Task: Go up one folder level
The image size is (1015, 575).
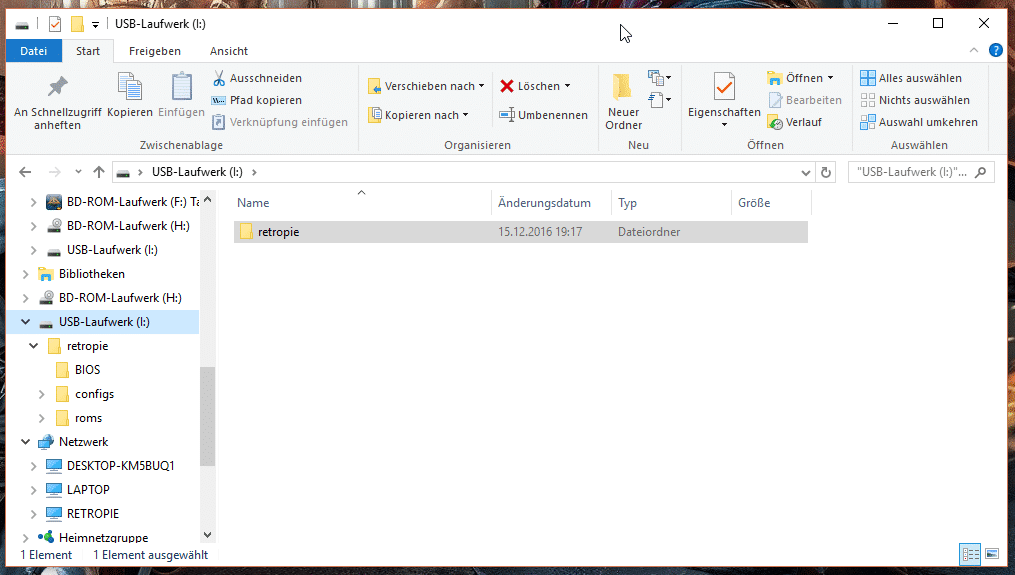Action: tap(98, 172)
